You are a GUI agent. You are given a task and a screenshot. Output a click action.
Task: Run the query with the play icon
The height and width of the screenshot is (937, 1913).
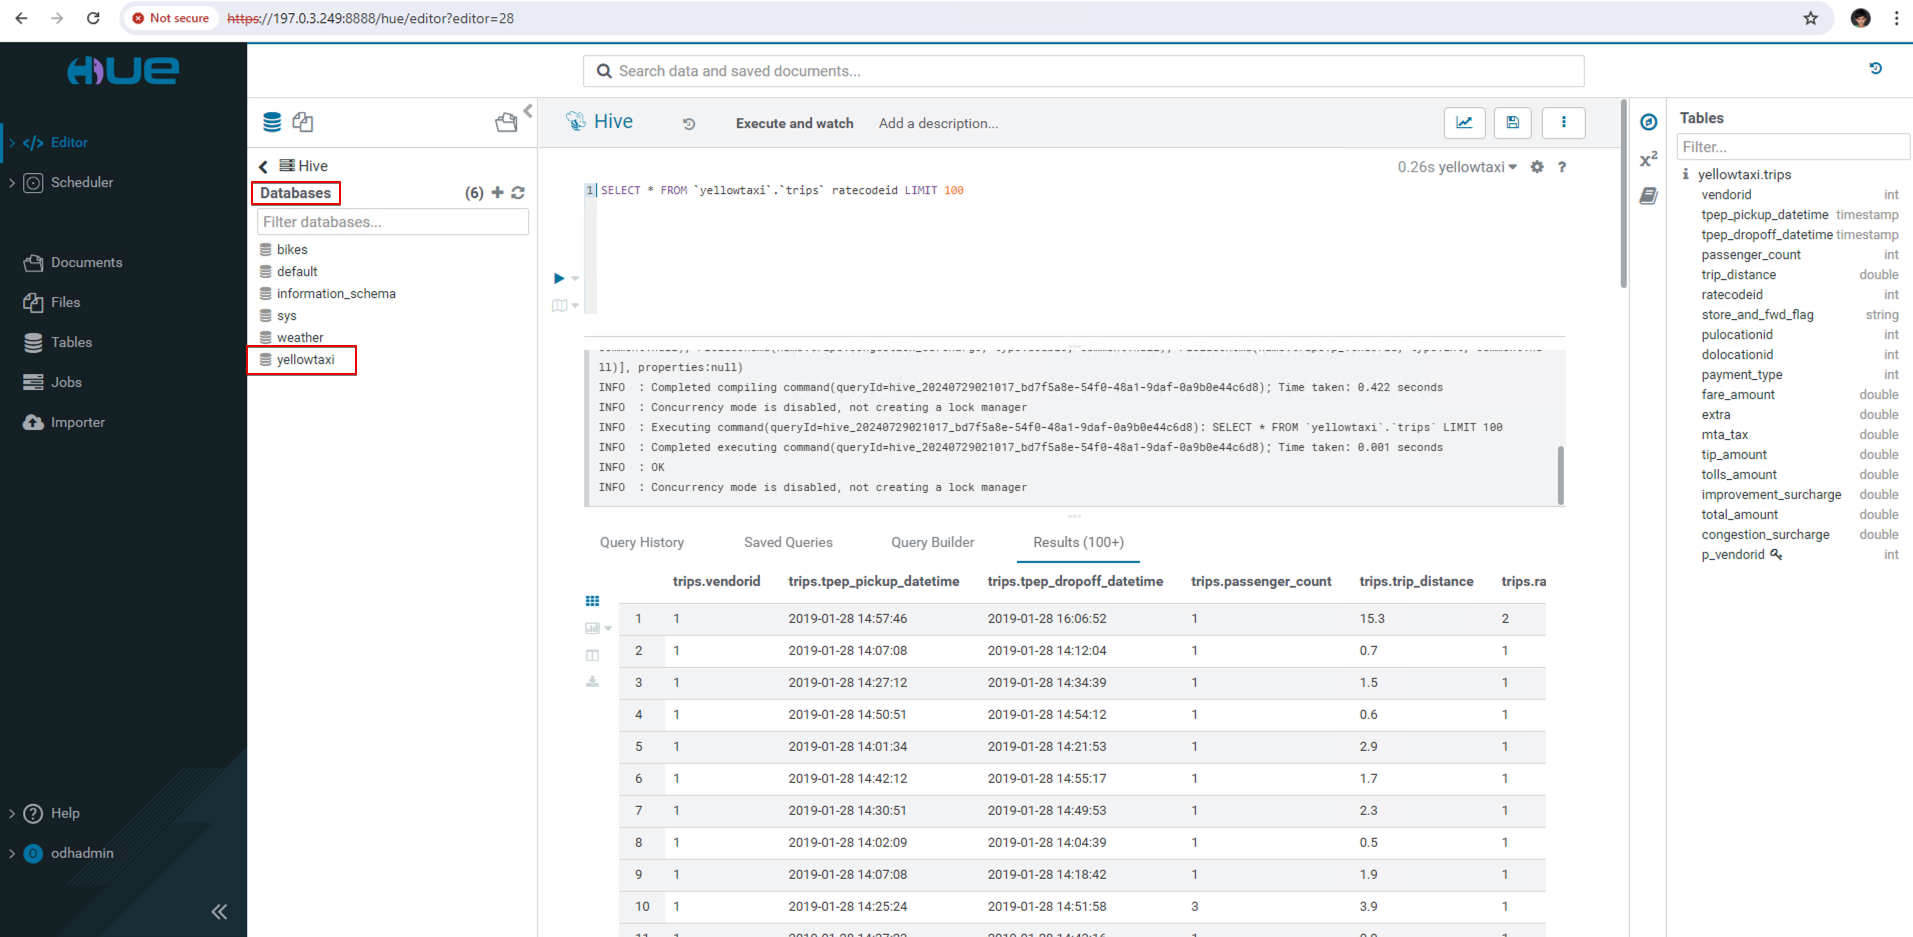pos(559,278)
